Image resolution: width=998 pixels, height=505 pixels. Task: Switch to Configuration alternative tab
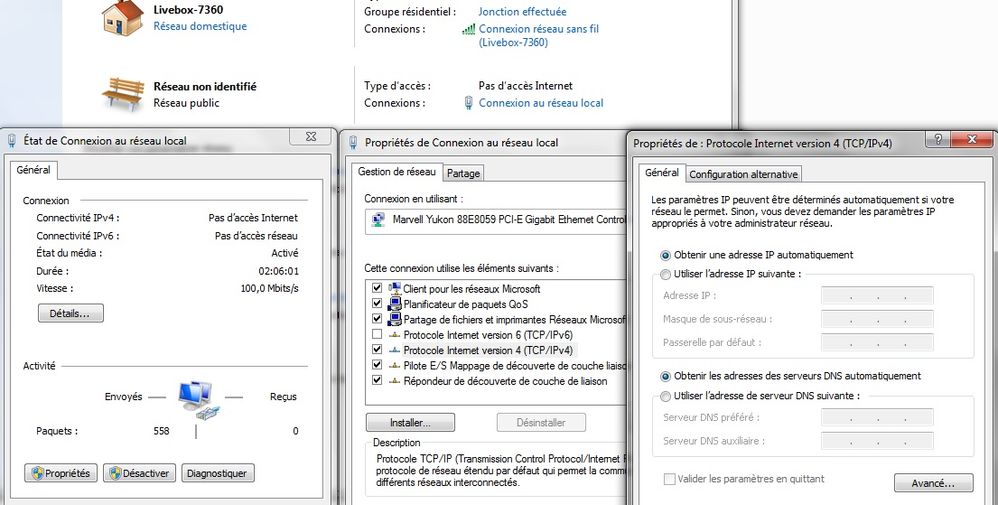tap(743, 174)
